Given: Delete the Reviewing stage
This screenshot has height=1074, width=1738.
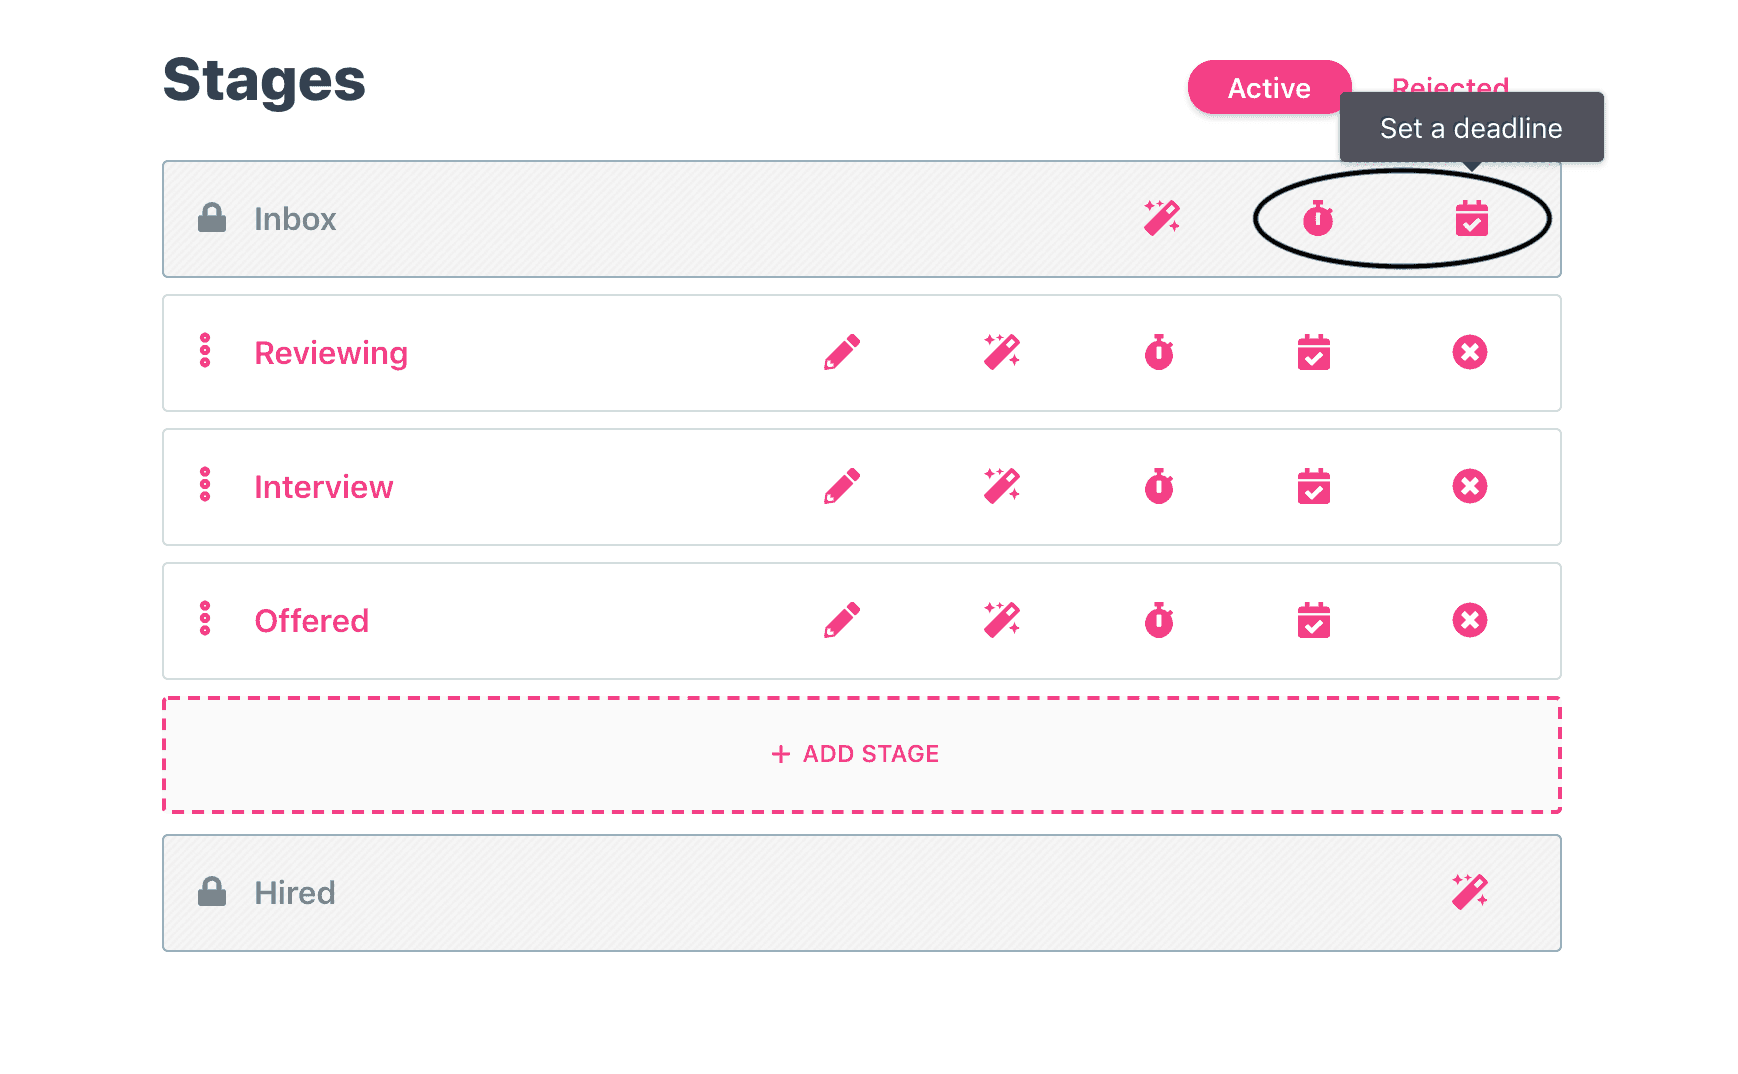Looking at the screenshot, I should [1470, 352].
